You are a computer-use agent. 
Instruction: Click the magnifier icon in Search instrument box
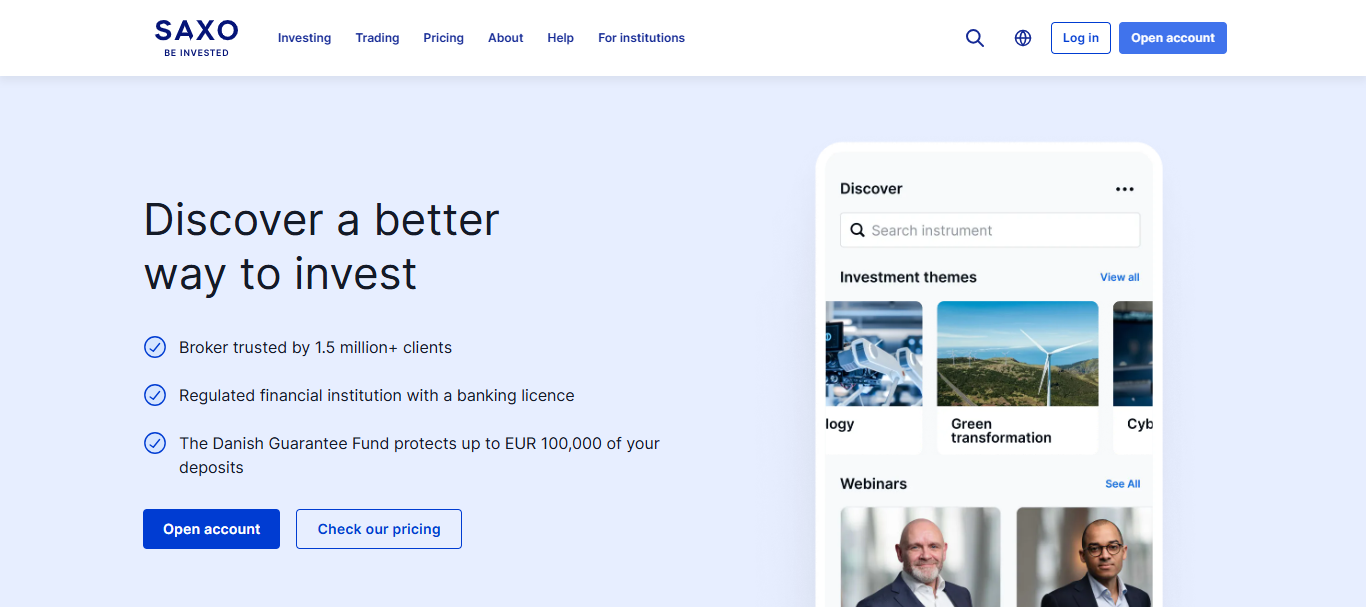pyautogui.click(x=857, y=230)
